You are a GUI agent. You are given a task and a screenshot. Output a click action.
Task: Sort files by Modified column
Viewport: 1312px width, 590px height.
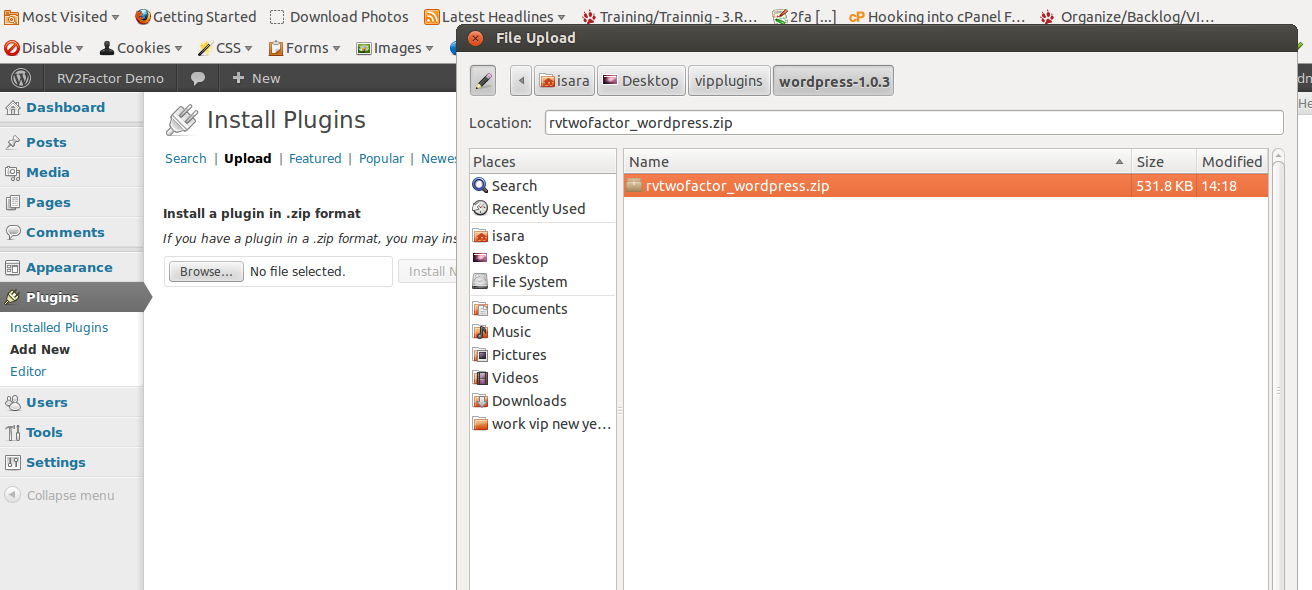[x=1232, y=161]
